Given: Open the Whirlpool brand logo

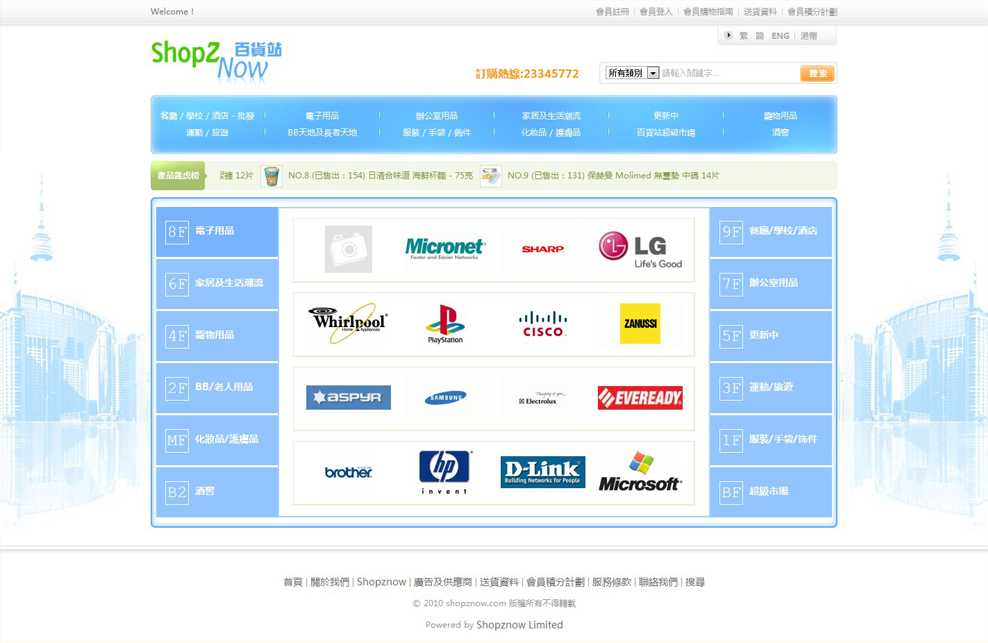Looking at the screenshot, I should tap(348, 323).
